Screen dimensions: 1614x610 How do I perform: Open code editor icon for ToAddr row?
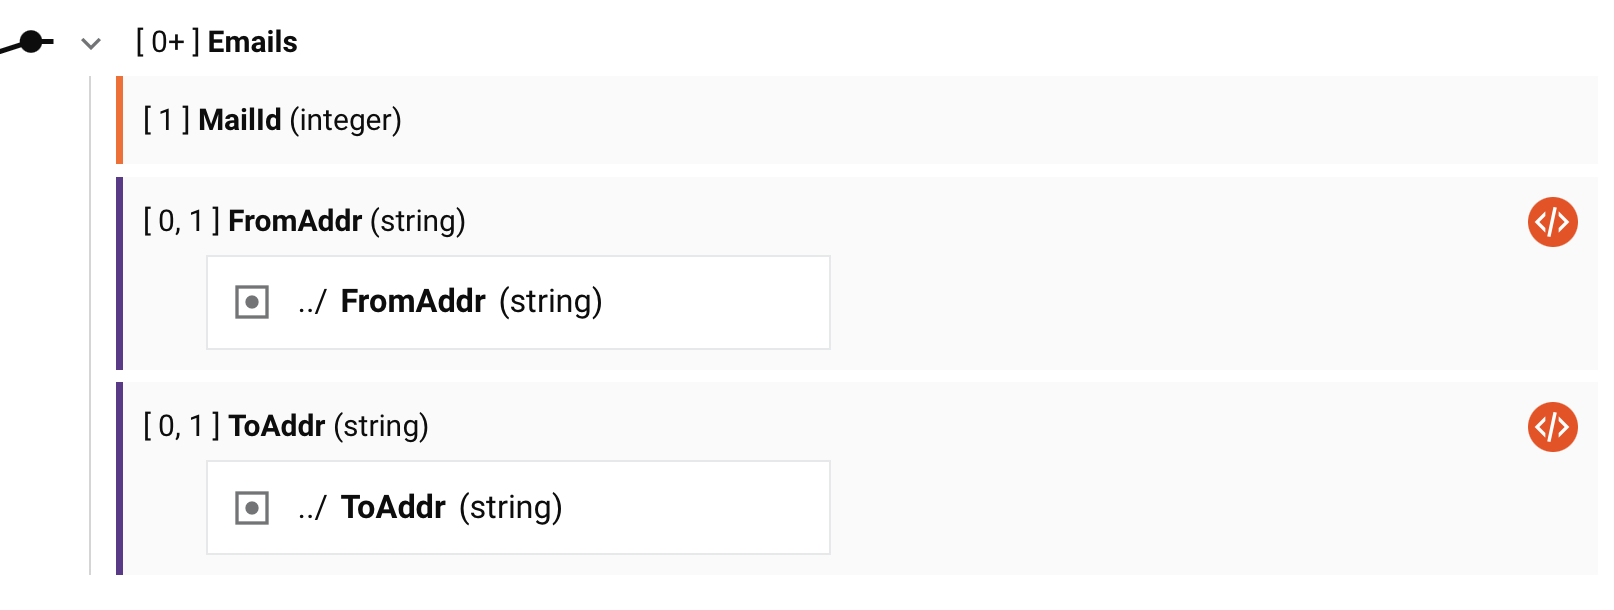click(x=1552, y=427)
